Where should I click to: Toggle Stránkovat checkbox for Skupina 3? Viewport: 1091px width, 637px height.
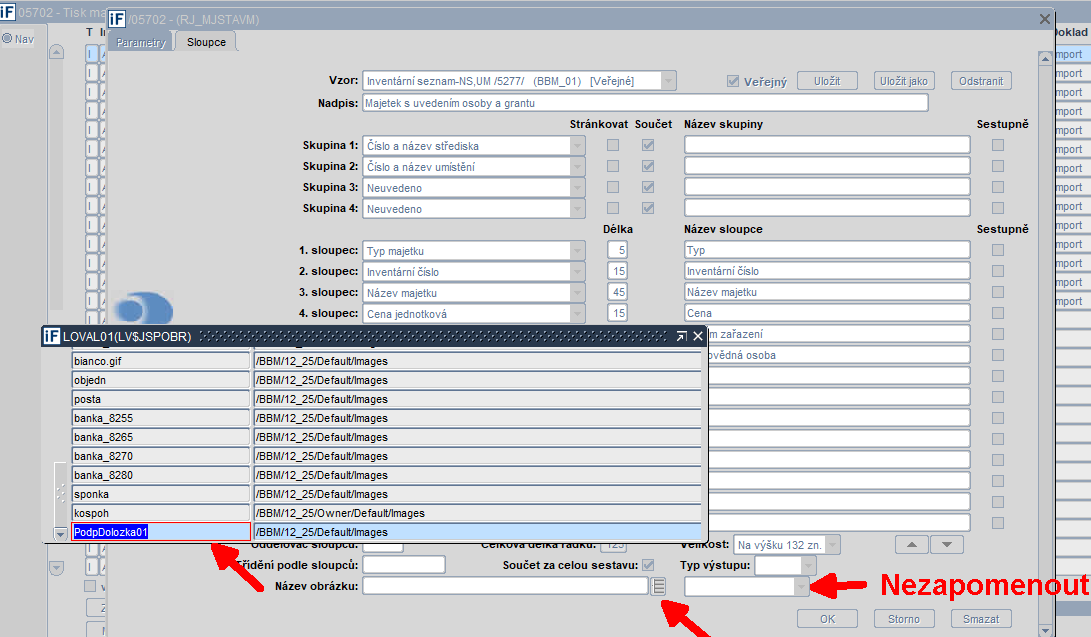(x=613, y=187)
